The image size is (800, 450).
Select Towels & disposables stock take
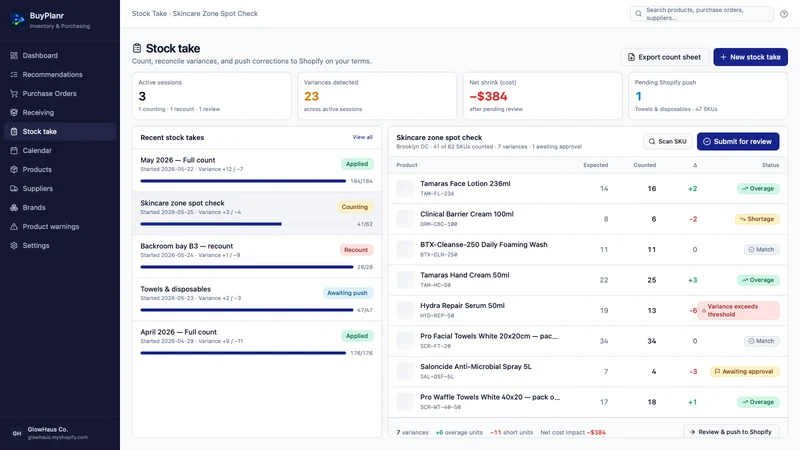click(x=257, y=299)
